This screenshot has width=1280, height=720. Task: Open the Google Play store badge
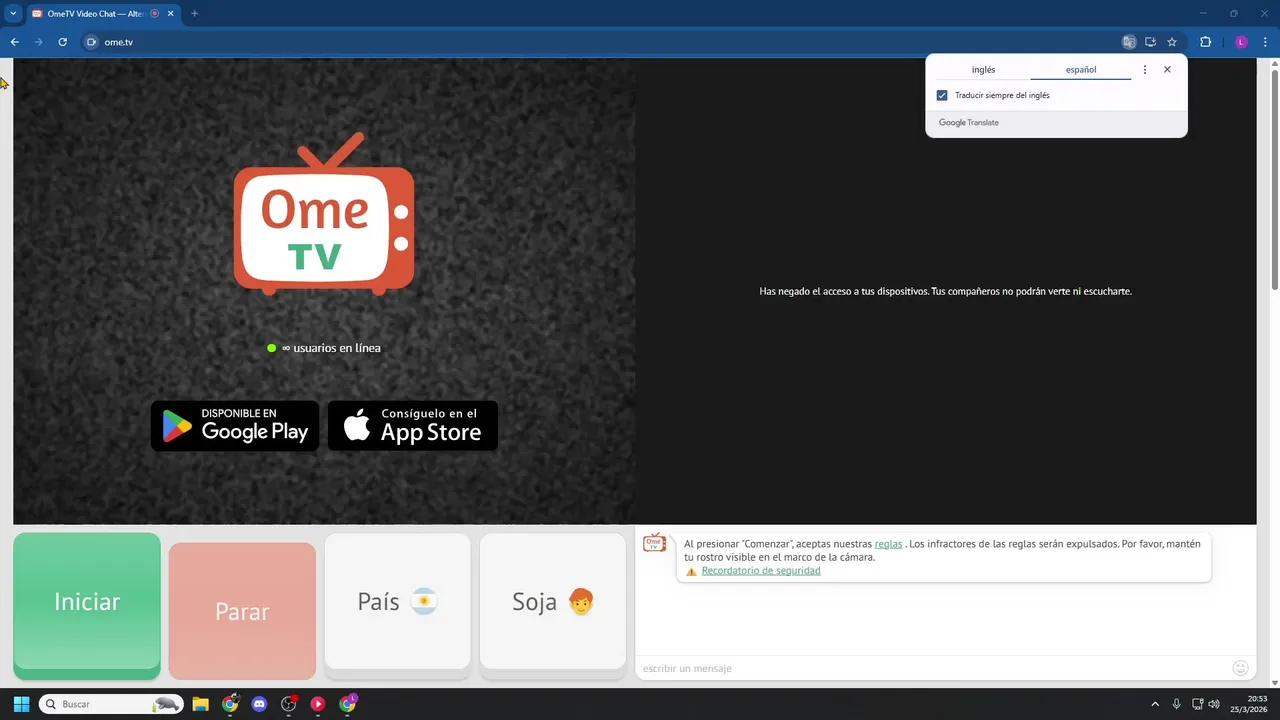tap(235, 426)
